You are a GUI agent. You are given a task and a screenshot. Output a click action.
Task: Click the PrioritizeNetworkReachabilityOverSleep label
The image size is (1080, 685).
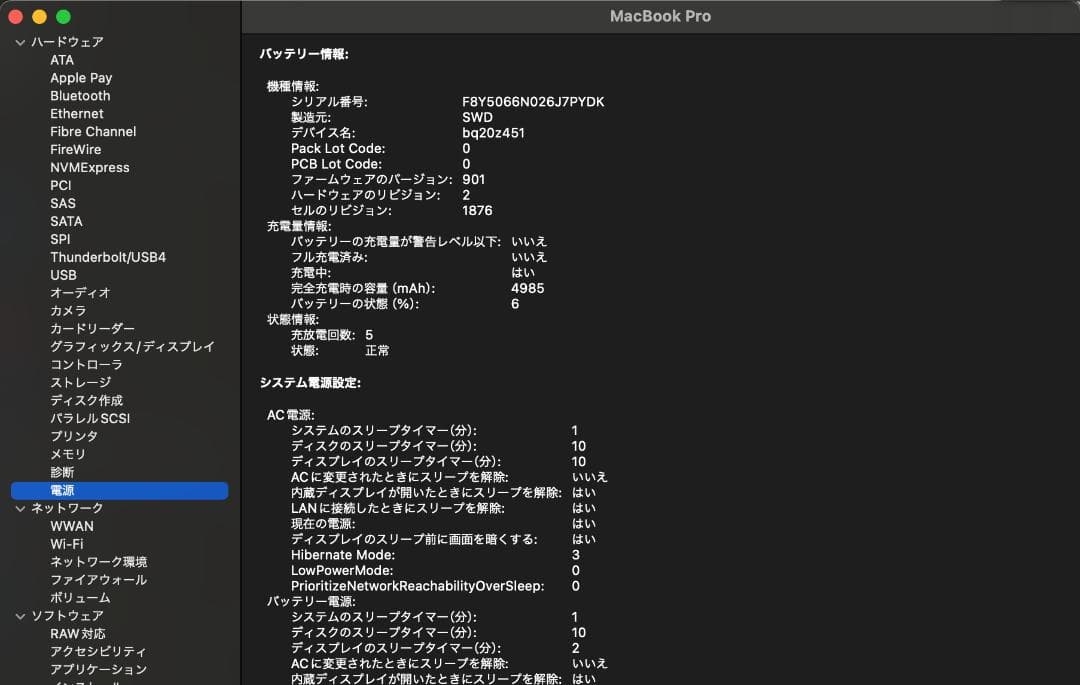coord(417,586)
